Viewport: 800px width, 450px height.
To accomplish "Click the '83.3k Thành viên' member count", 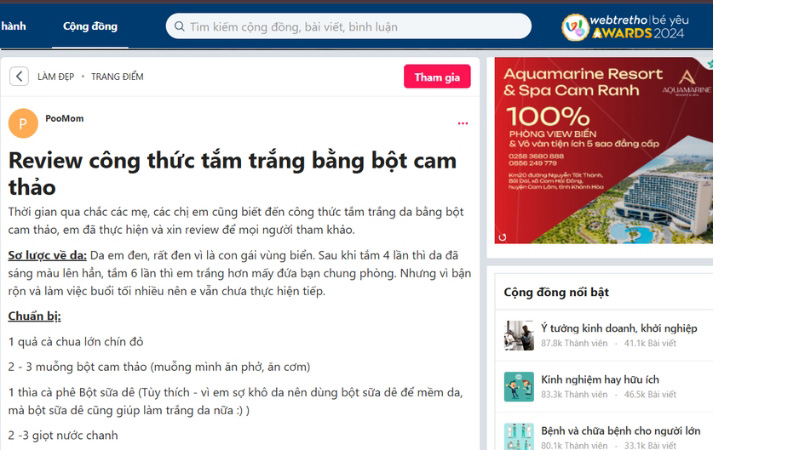I will point(574,394).
